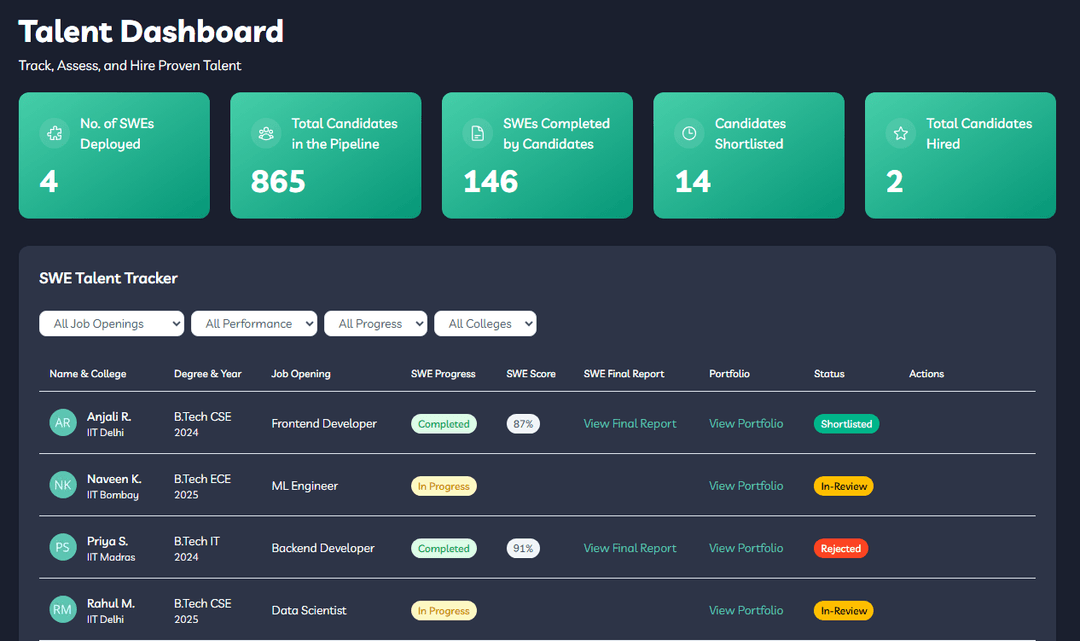Screen dimensions: 1080x641
Task: Click the Shortlisted status badge
Action: (x=846, y=424)
